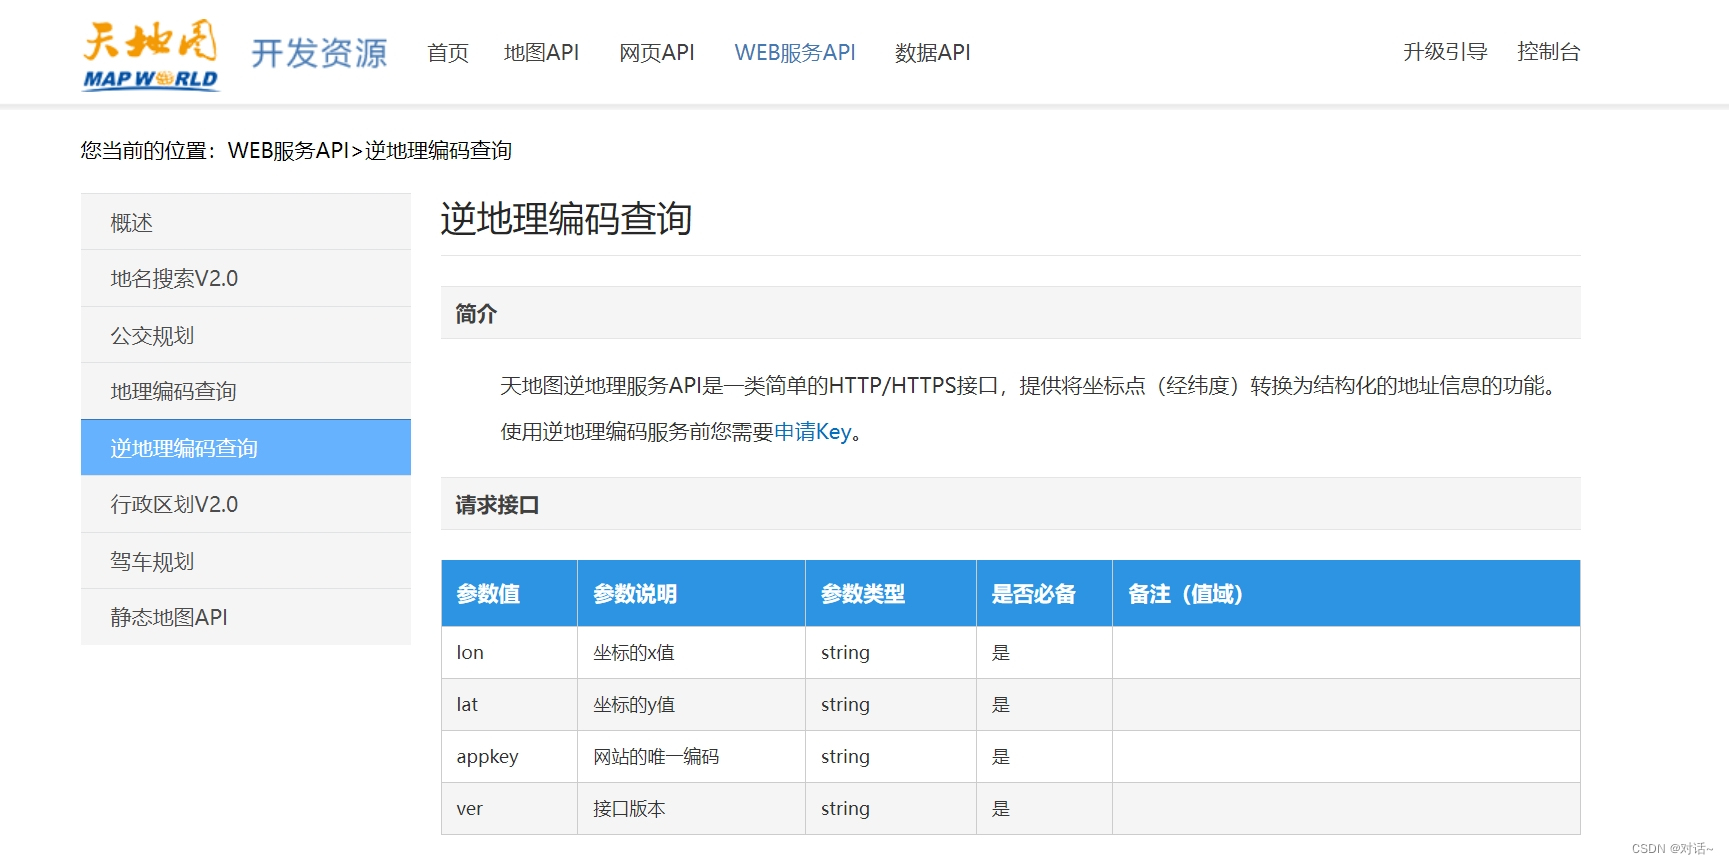Open the 数据API menu item
Image resolution: width=1729 pixels, height=864 pixels.
click(x=932, y=53)
